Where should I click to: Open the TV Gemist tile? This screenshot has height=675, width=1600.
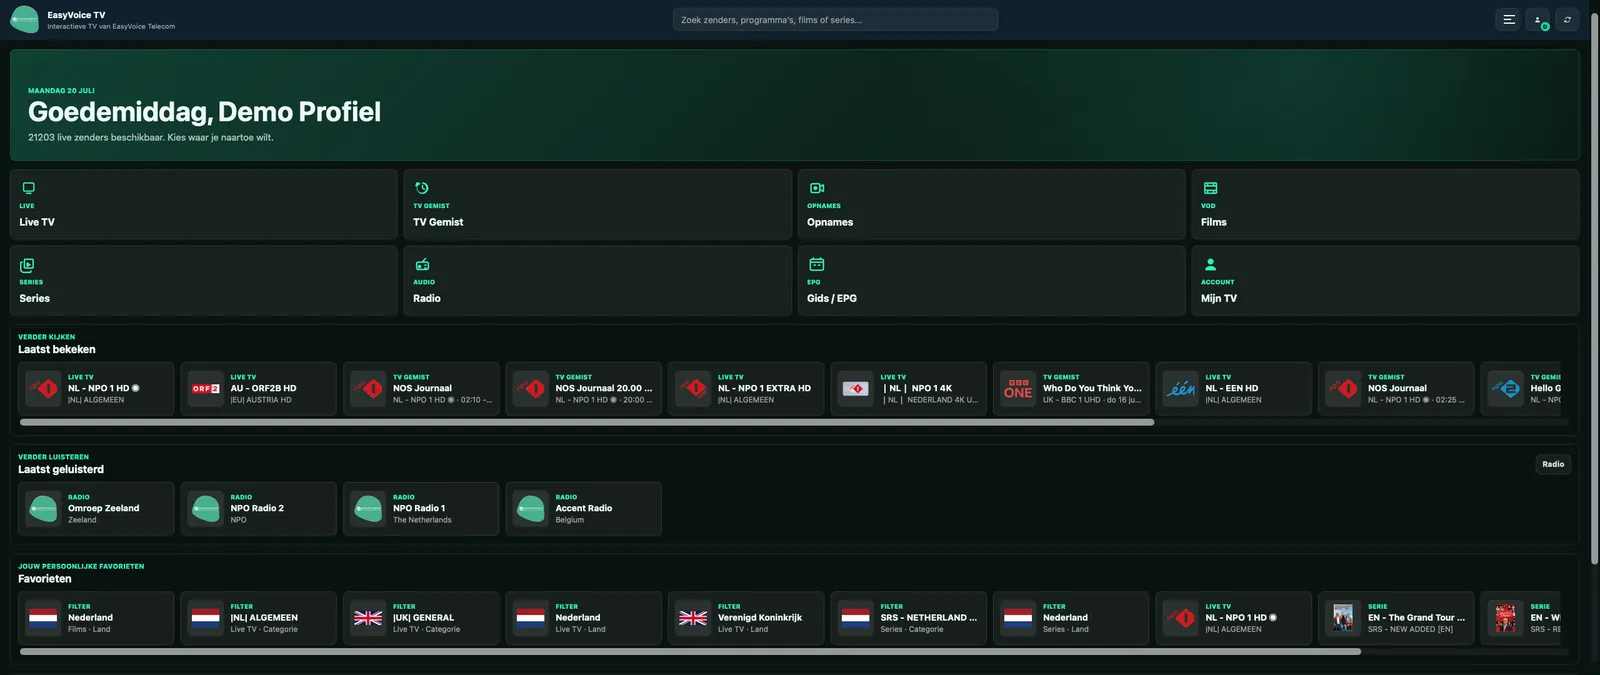[x=598, y=204]
